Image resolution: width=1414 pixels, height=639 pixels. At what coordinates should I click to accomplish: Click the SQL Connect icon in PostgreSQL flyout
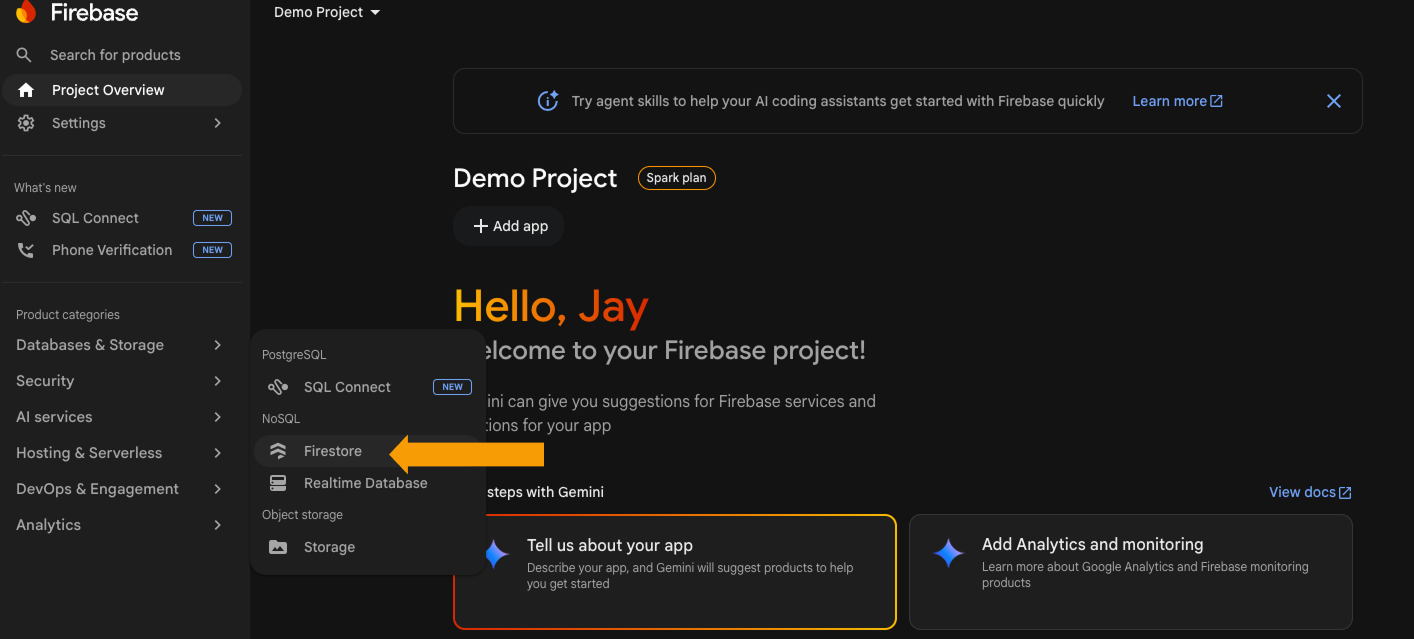[x=278, y=387]
